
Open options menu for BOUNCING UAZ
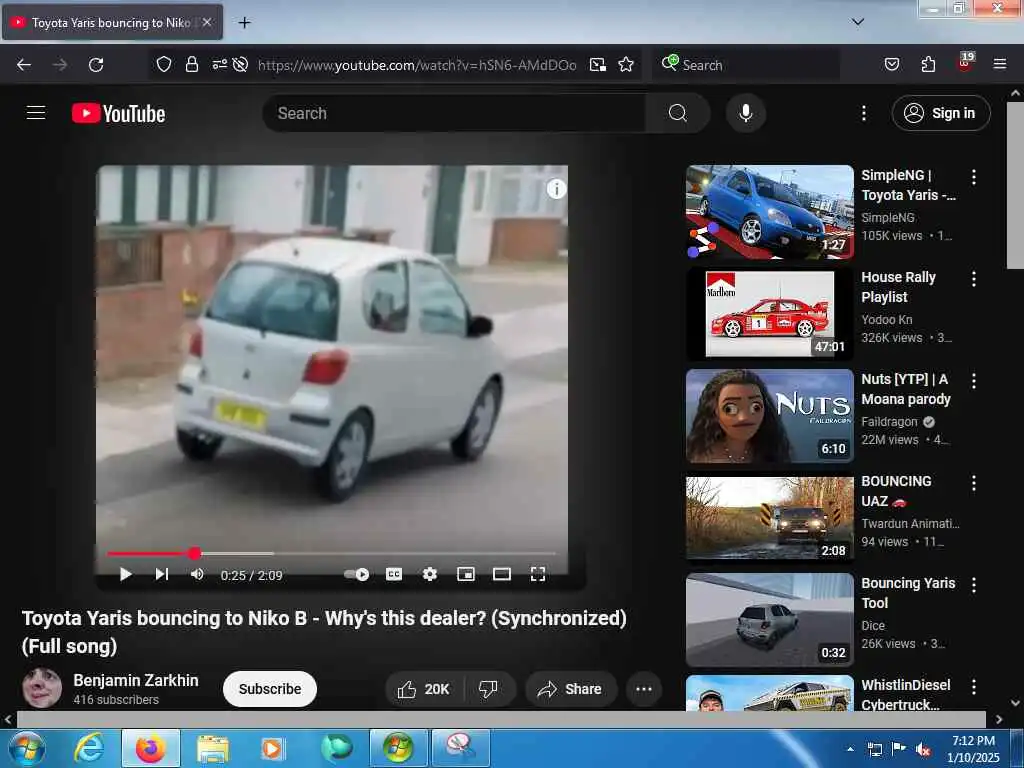coord(974,483)
